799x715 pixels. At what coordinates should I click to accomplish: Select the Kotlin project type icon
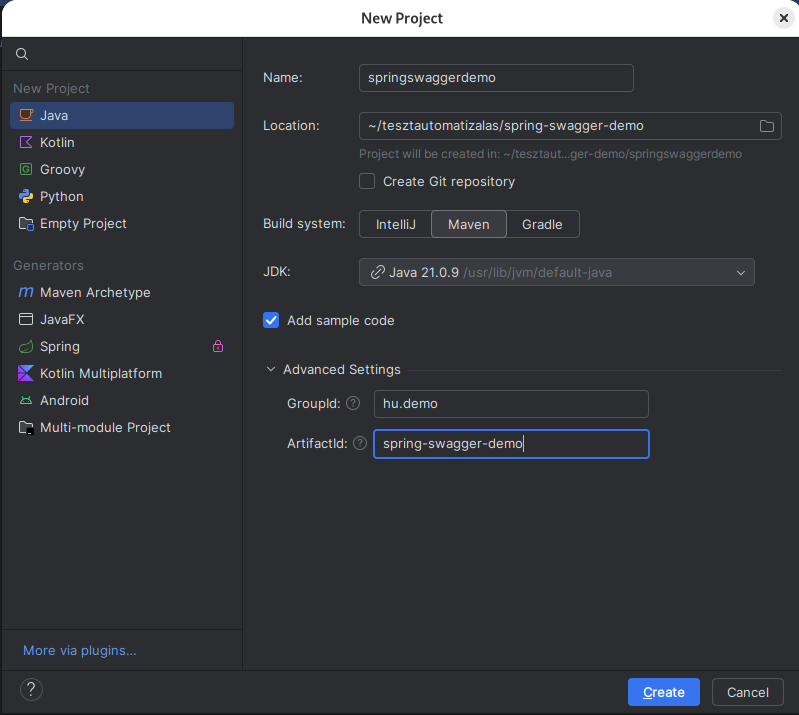[x=26, y=143]
